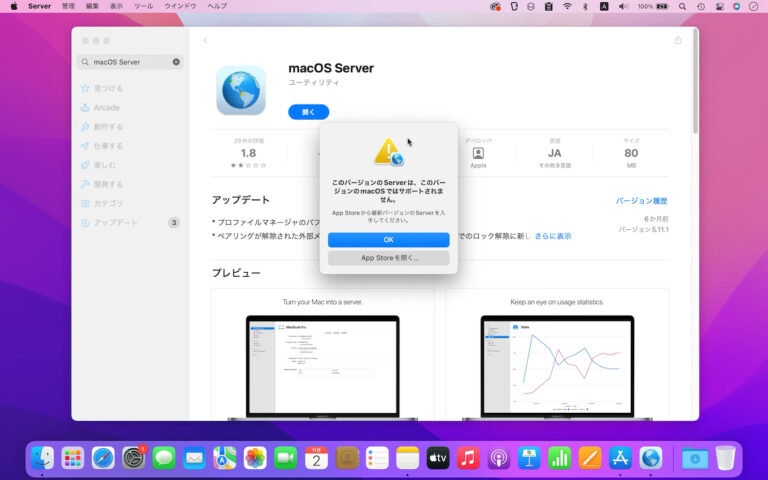The width and height of the screenshot is (768, 480).
Task: Click the input source A icon in the menu bar
Action: [x=604, y=6]
